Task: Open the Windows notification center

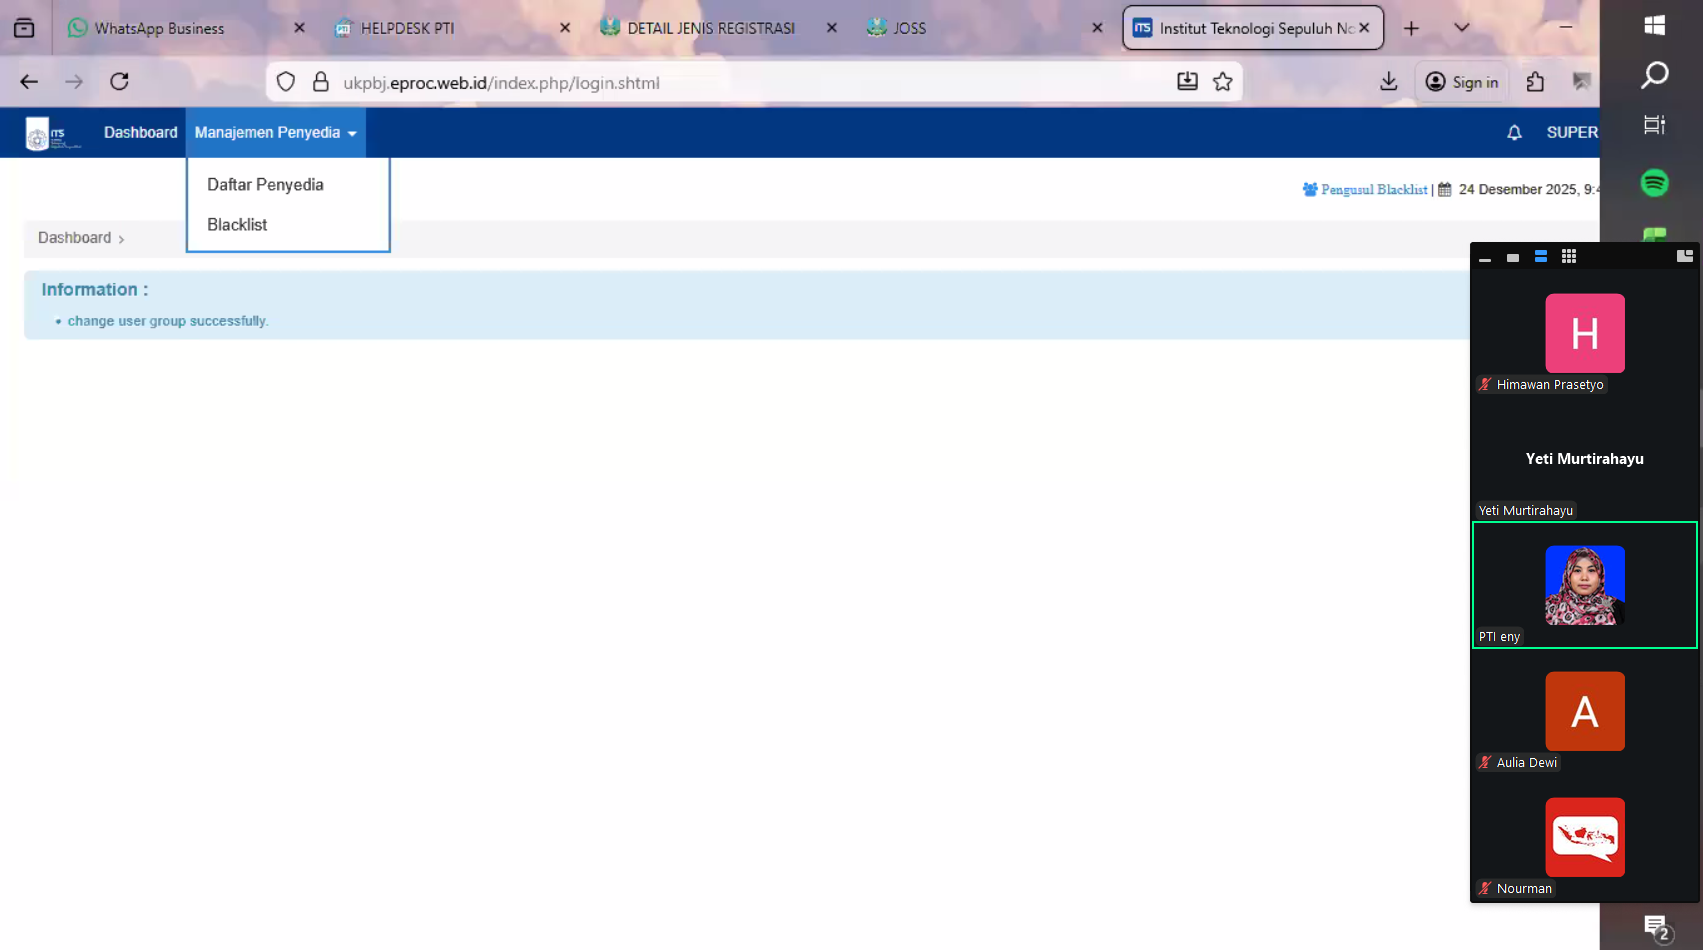Action: (1656, 927)
